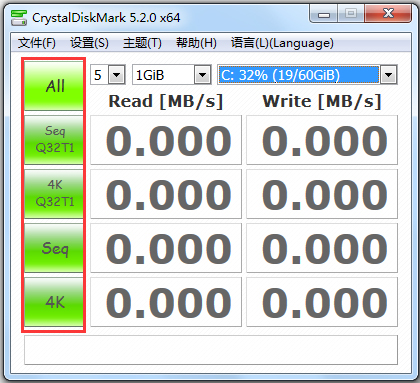Minimize the CrystalDiskMark window
This screenshot has width=420, height=383.
pyautogui.click(x=324, y=14)
